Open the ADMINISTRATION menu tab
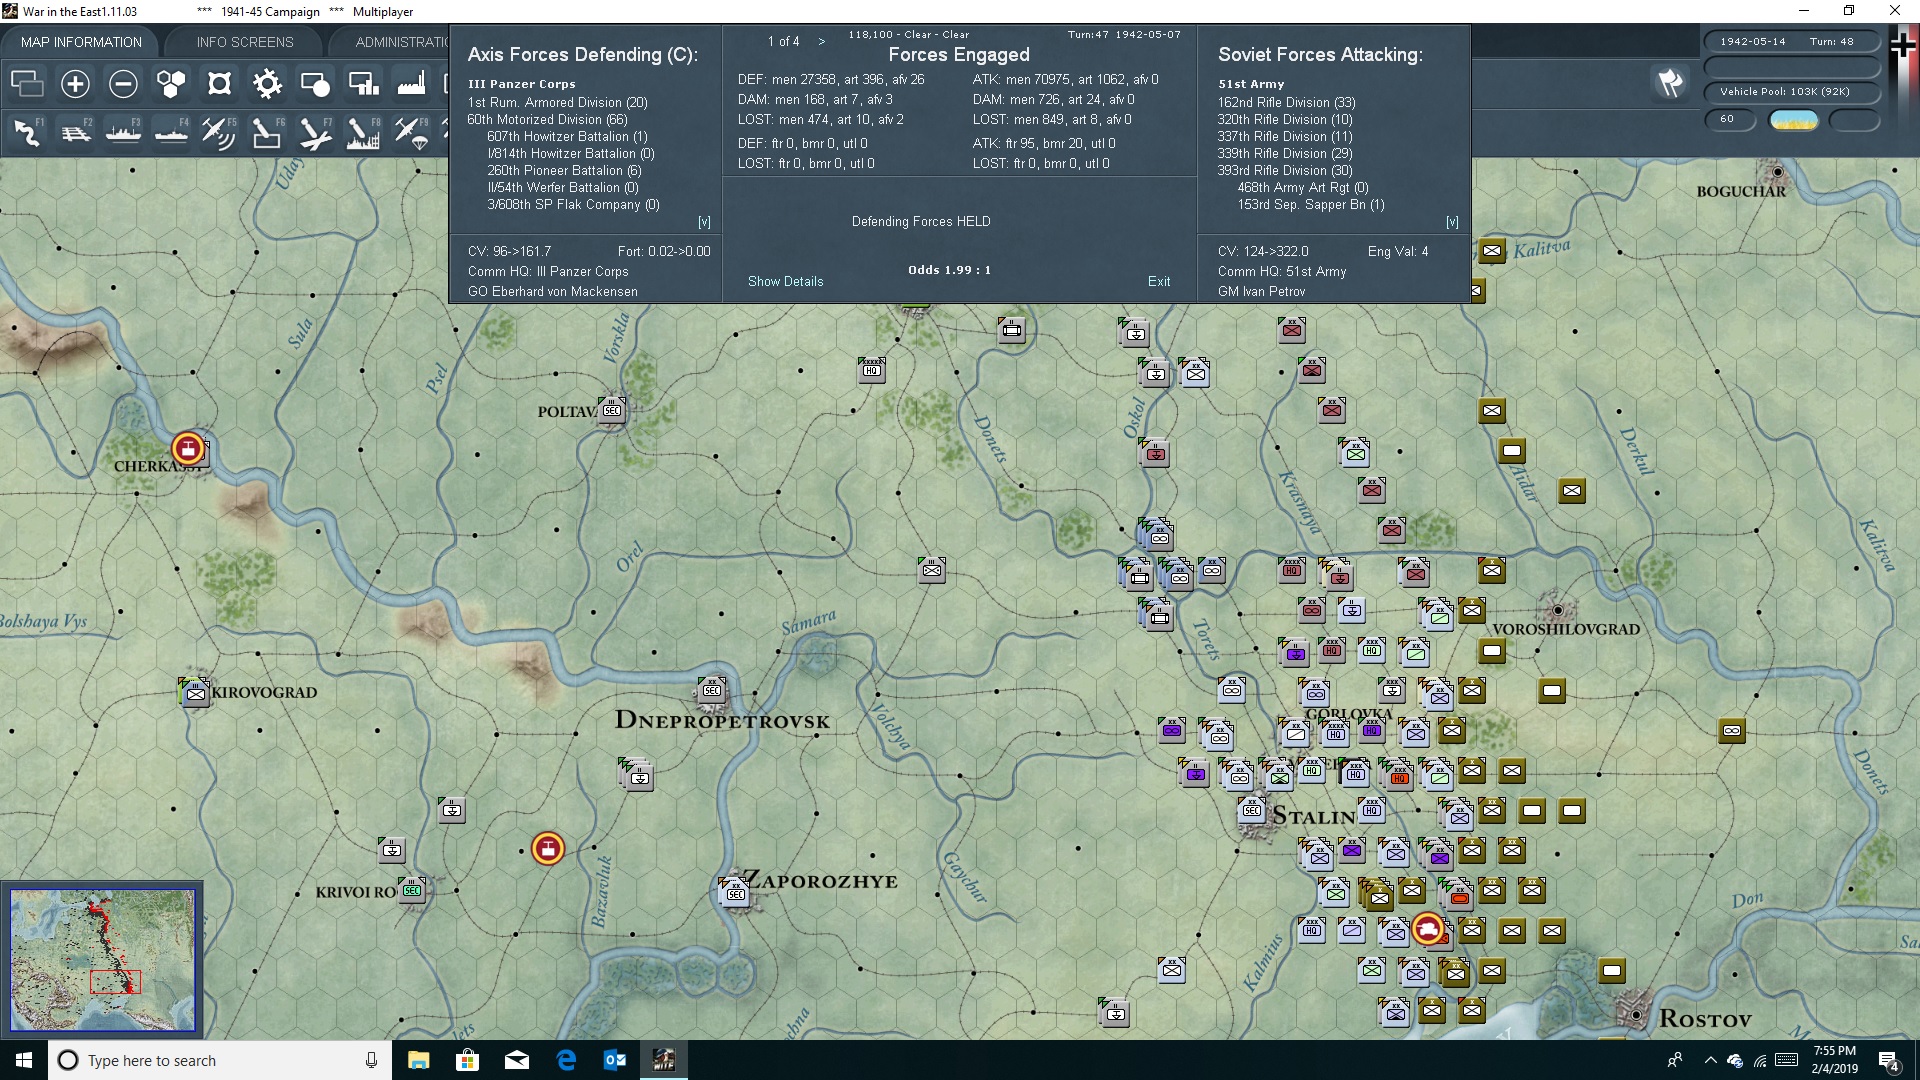Viewport: 1920px width, 1080px height. 404,42
